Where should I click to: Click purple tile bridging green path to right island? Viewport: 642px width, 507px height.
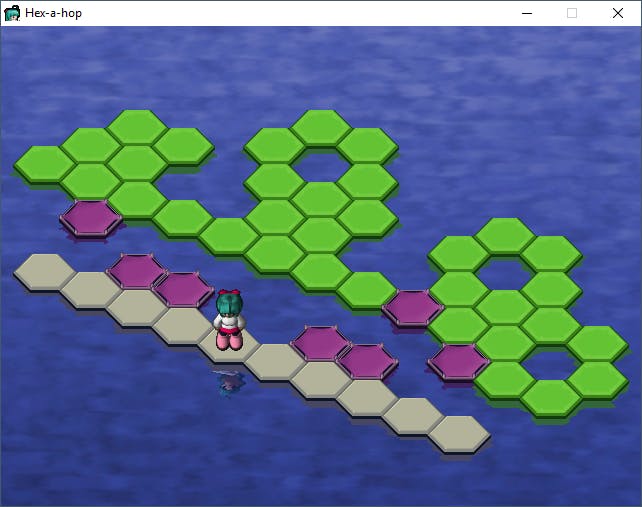pos(413,308)
